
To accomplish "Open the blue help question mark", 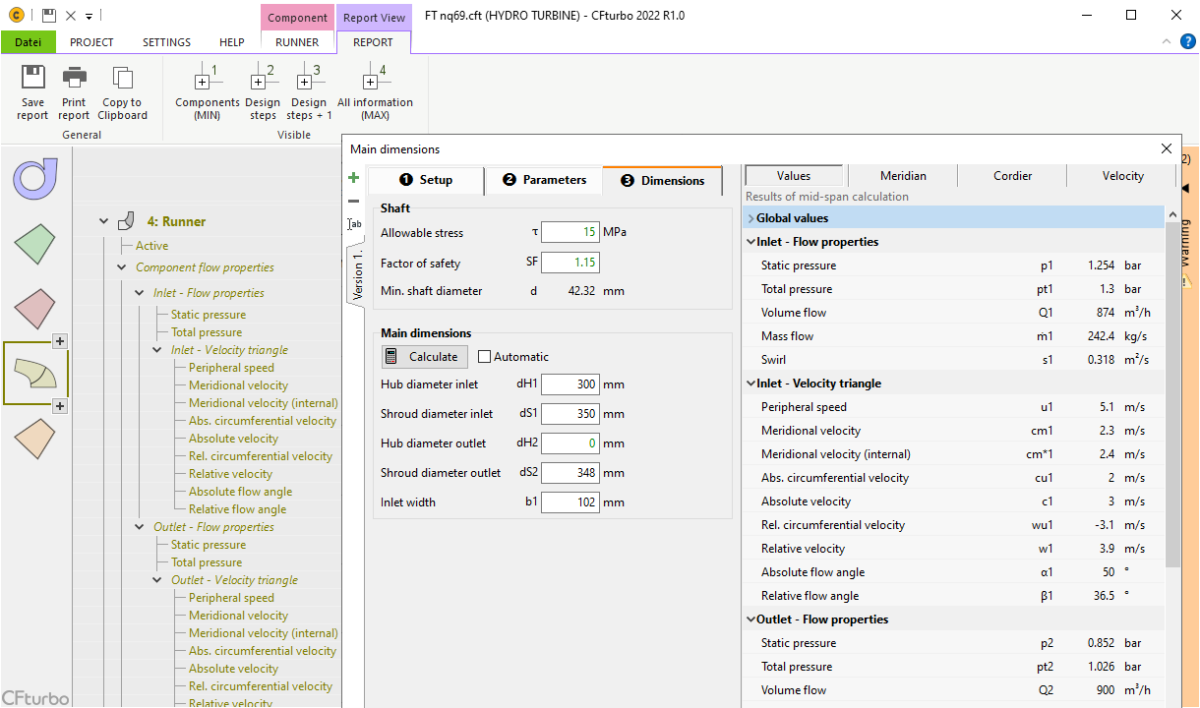I will [1188, 41].
